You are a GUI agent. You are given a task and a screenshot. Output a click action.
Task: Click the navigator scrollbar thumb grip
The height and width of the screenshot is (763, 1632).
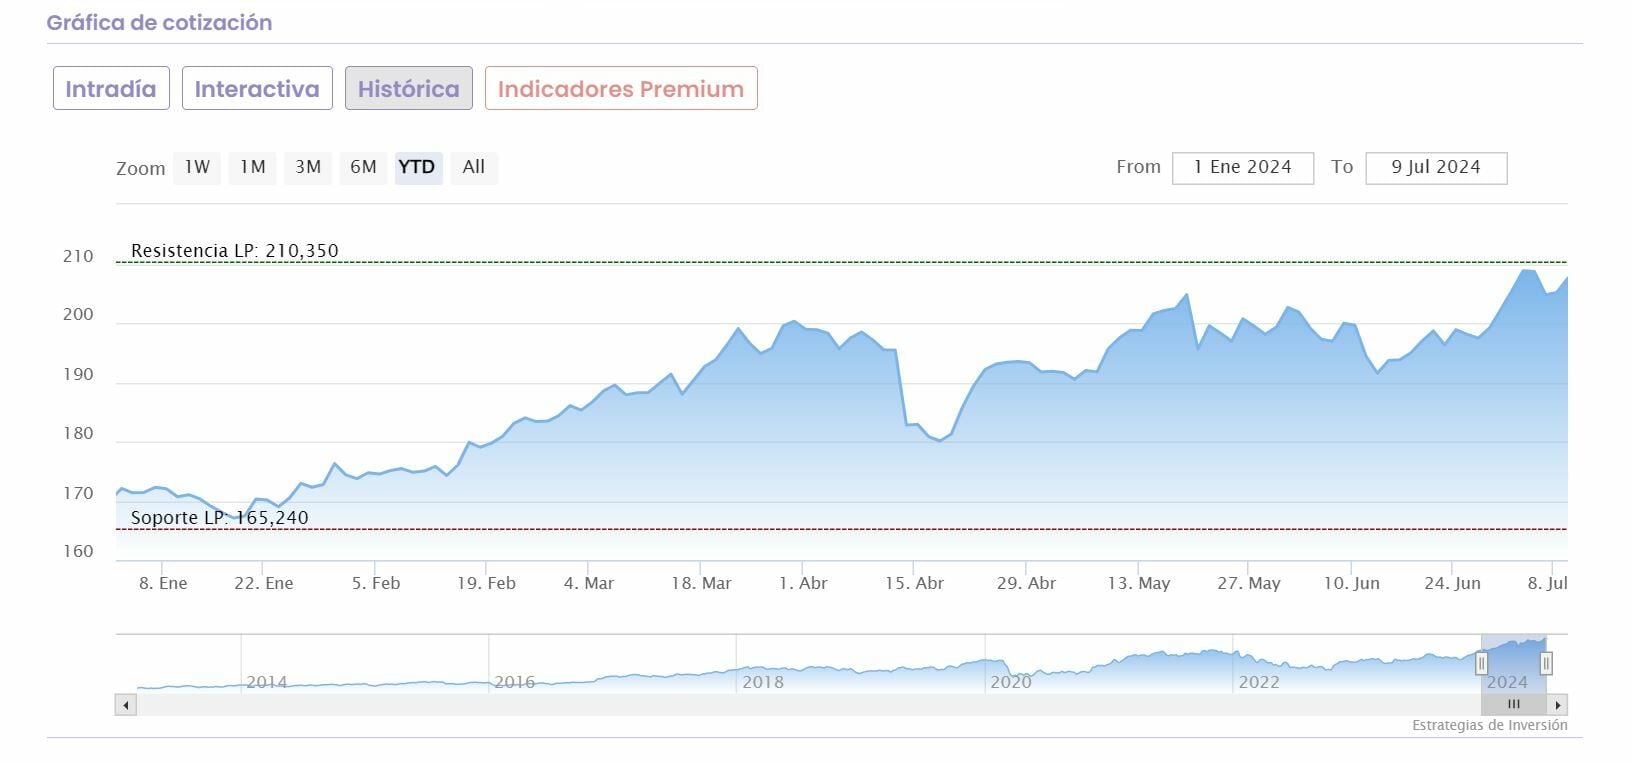pyautogui.click(x=1513, y=705)
